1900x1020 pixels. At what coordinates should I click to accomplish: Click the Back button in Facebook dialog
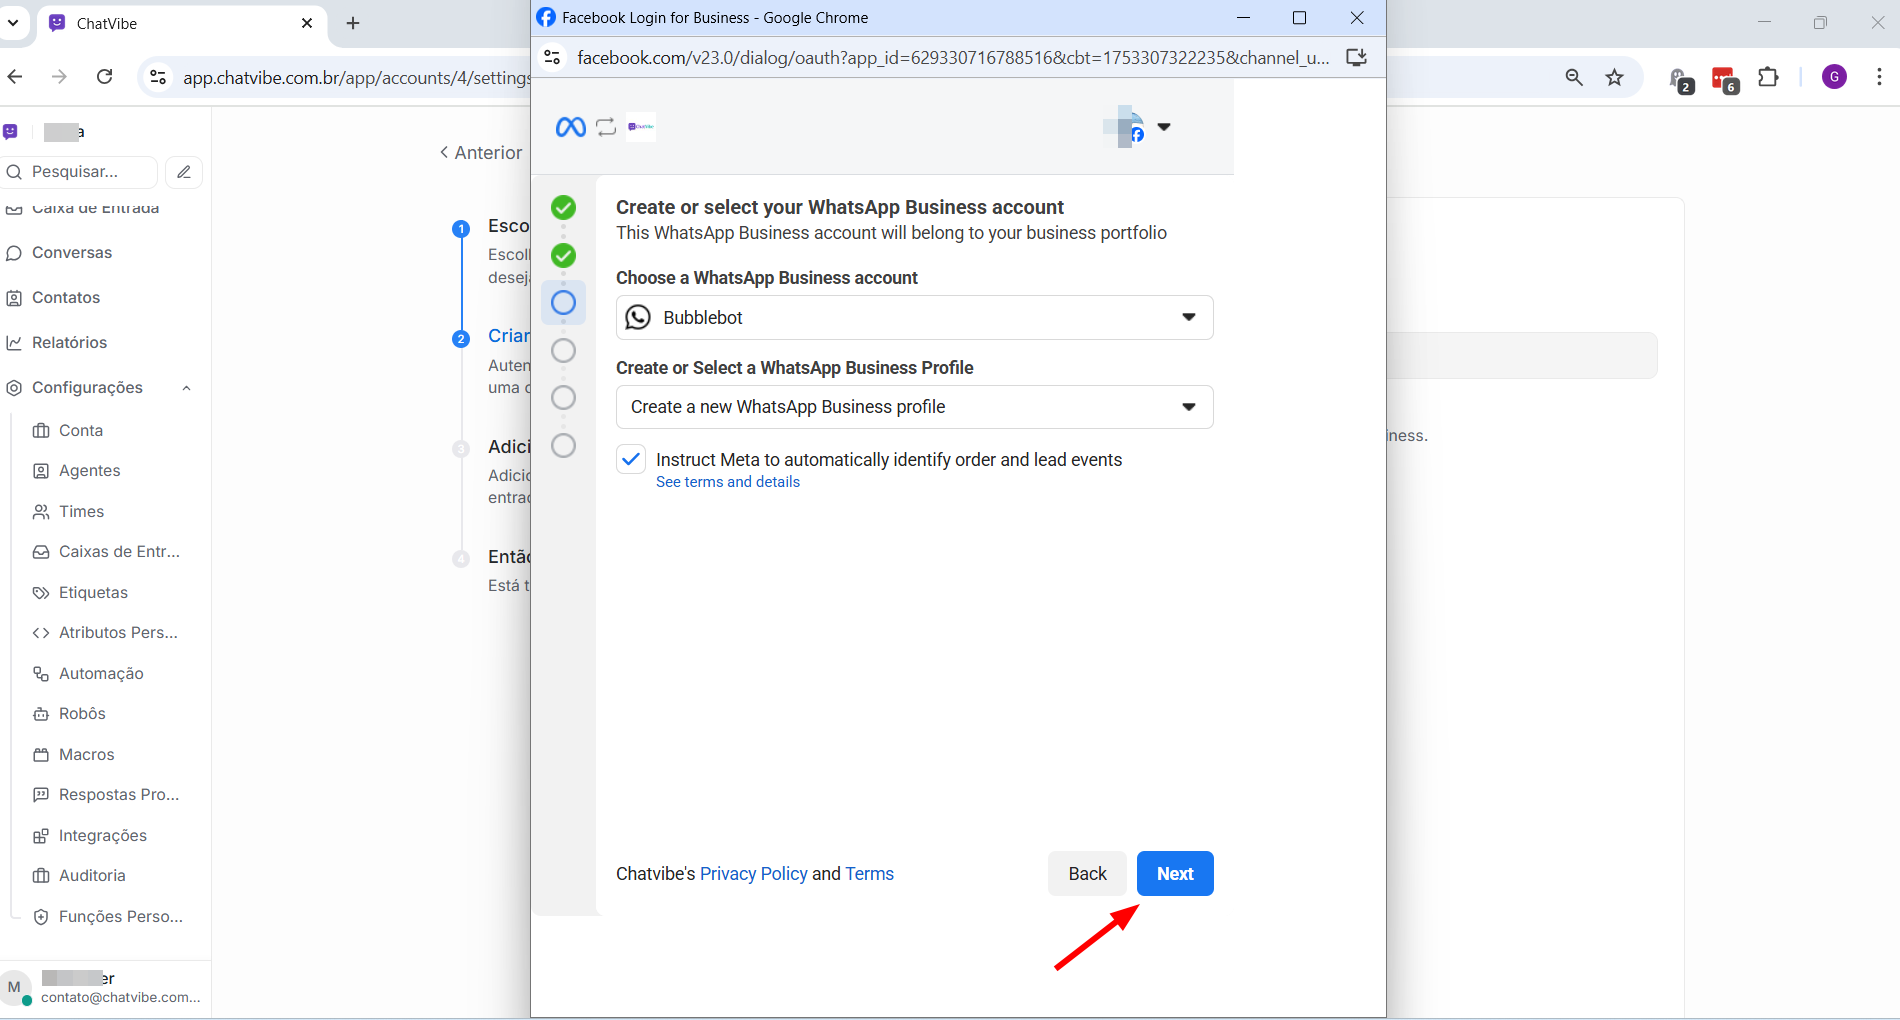click(x=1087, y=874)
